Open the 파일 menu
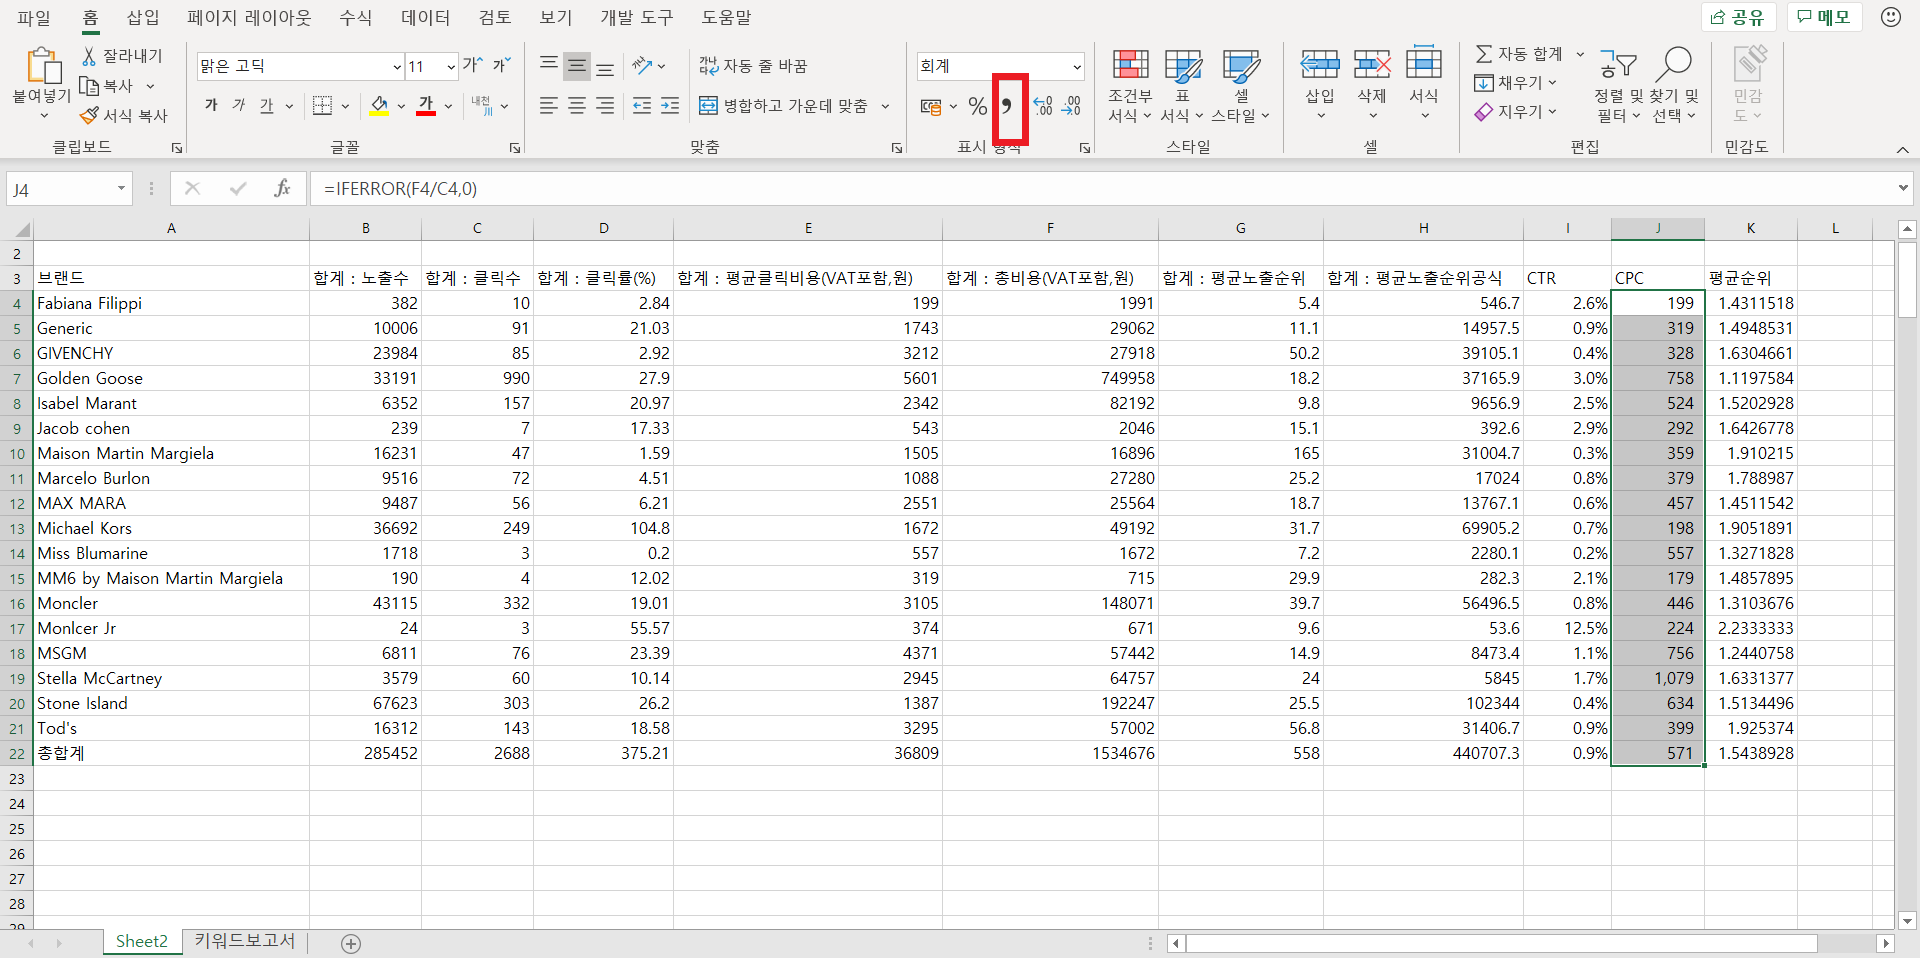Screen dimensions: 1920x958 point(34,18)
